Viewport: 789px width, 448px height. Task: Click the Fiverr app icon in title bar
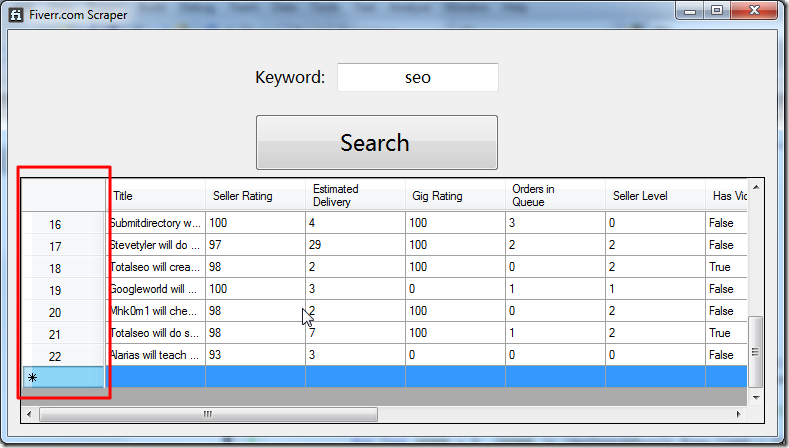click(16, 15)
